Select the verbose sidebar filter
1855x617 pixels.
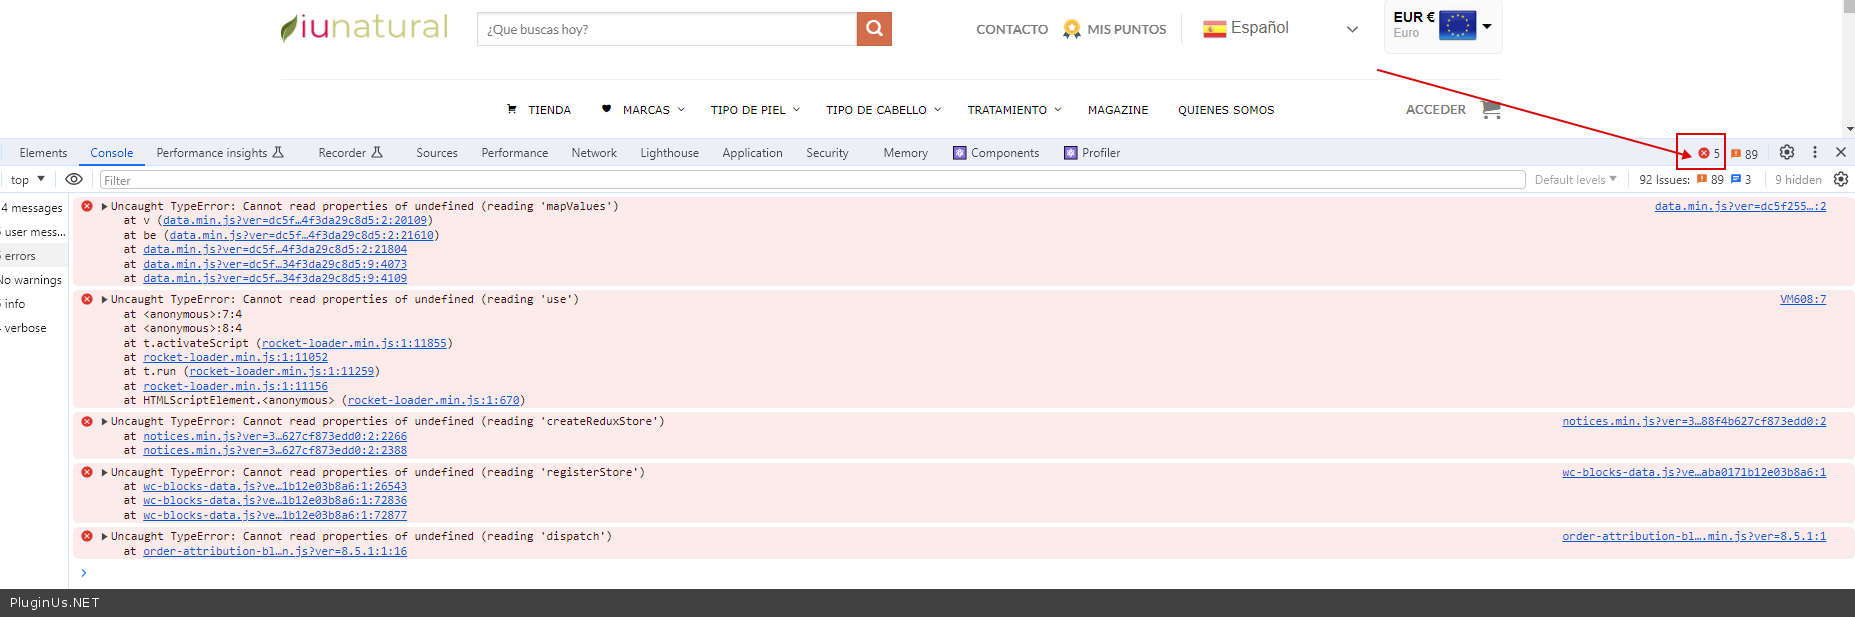(x=33, y=328)
